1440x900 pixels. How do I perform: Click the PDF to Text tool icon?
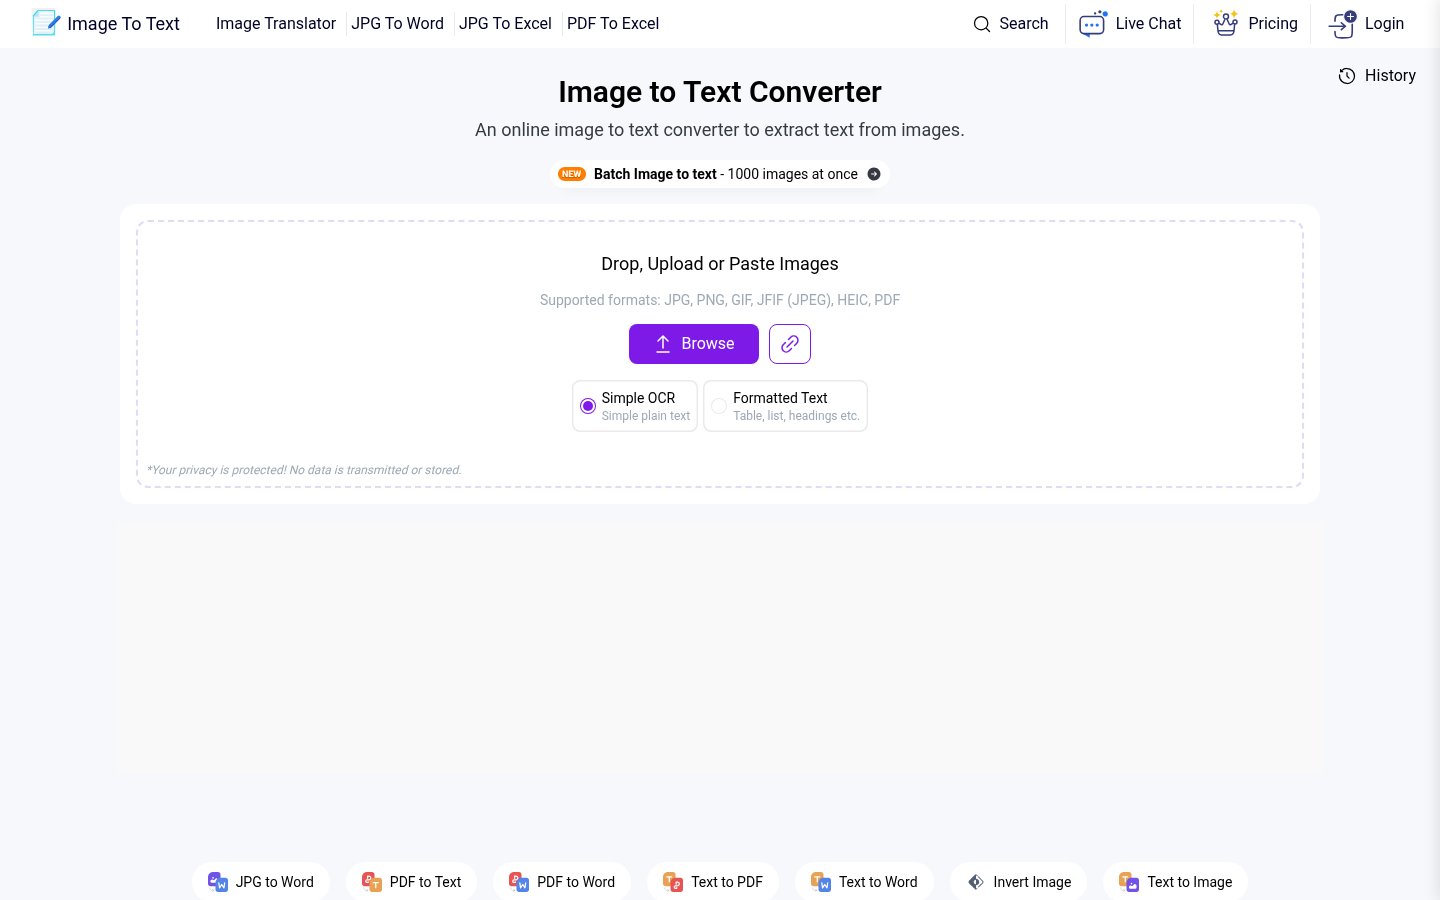coord(372,882)
